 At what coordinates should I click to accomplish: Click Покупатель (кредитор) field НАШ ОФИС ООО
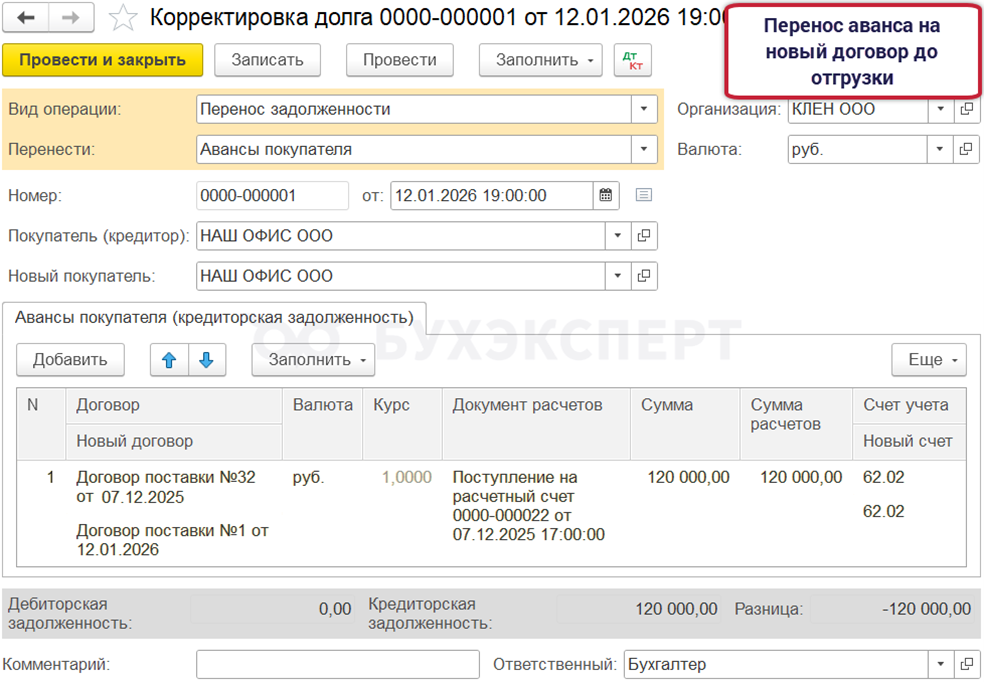coord(401,236)
